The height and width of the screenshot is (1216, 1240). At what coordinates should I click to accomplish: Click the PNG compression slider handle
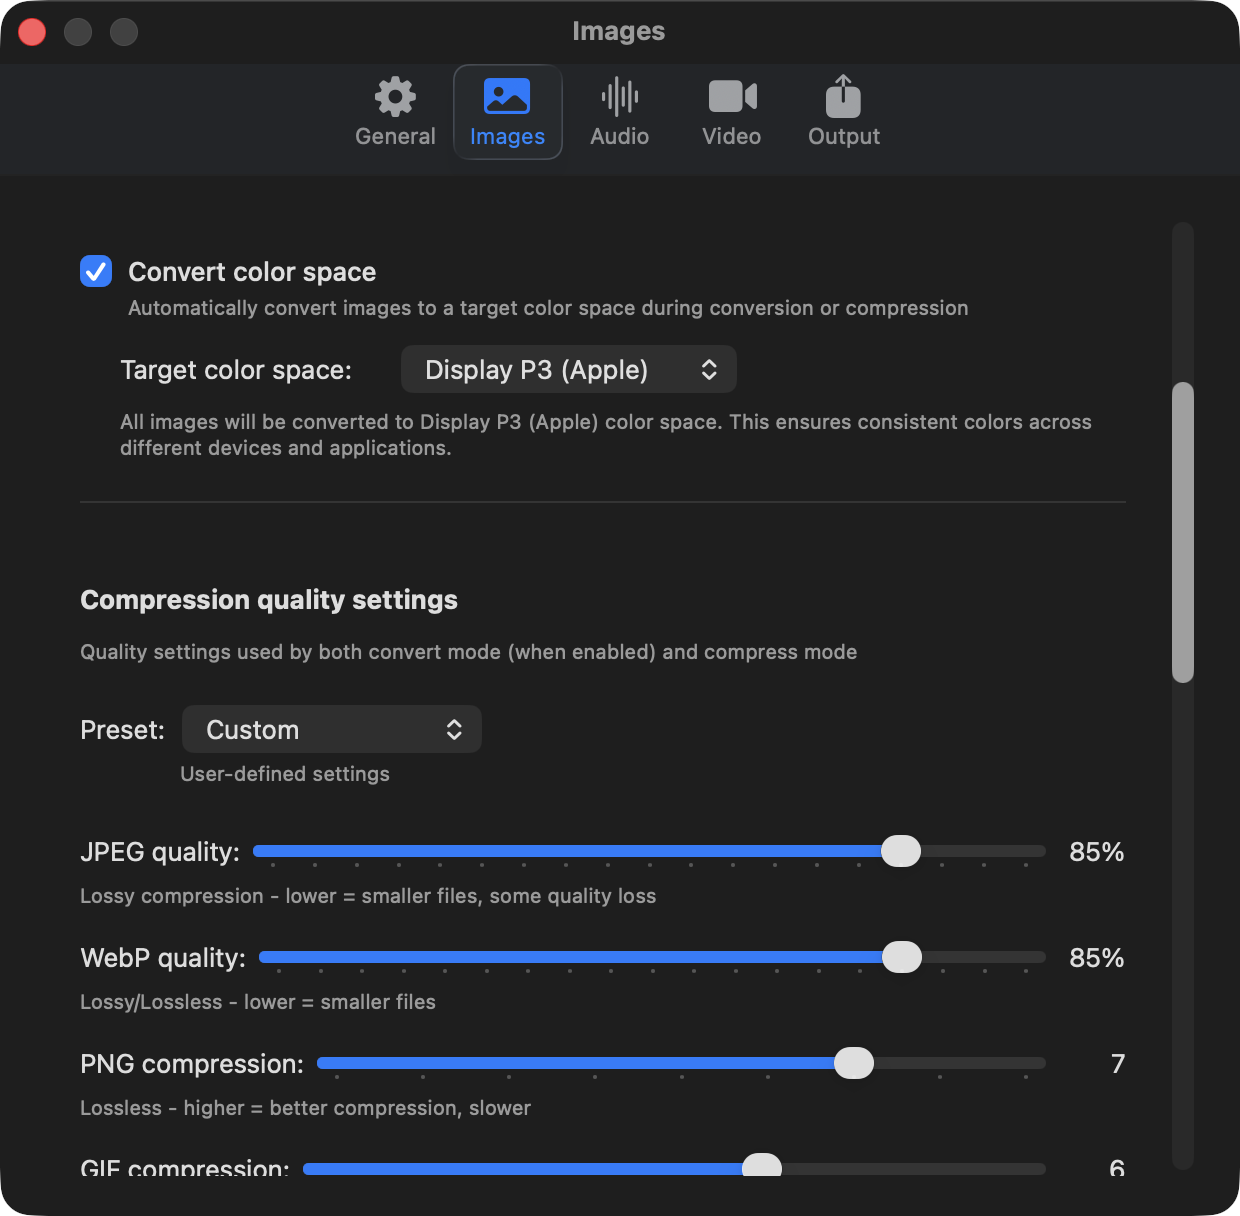point(854,1063)
